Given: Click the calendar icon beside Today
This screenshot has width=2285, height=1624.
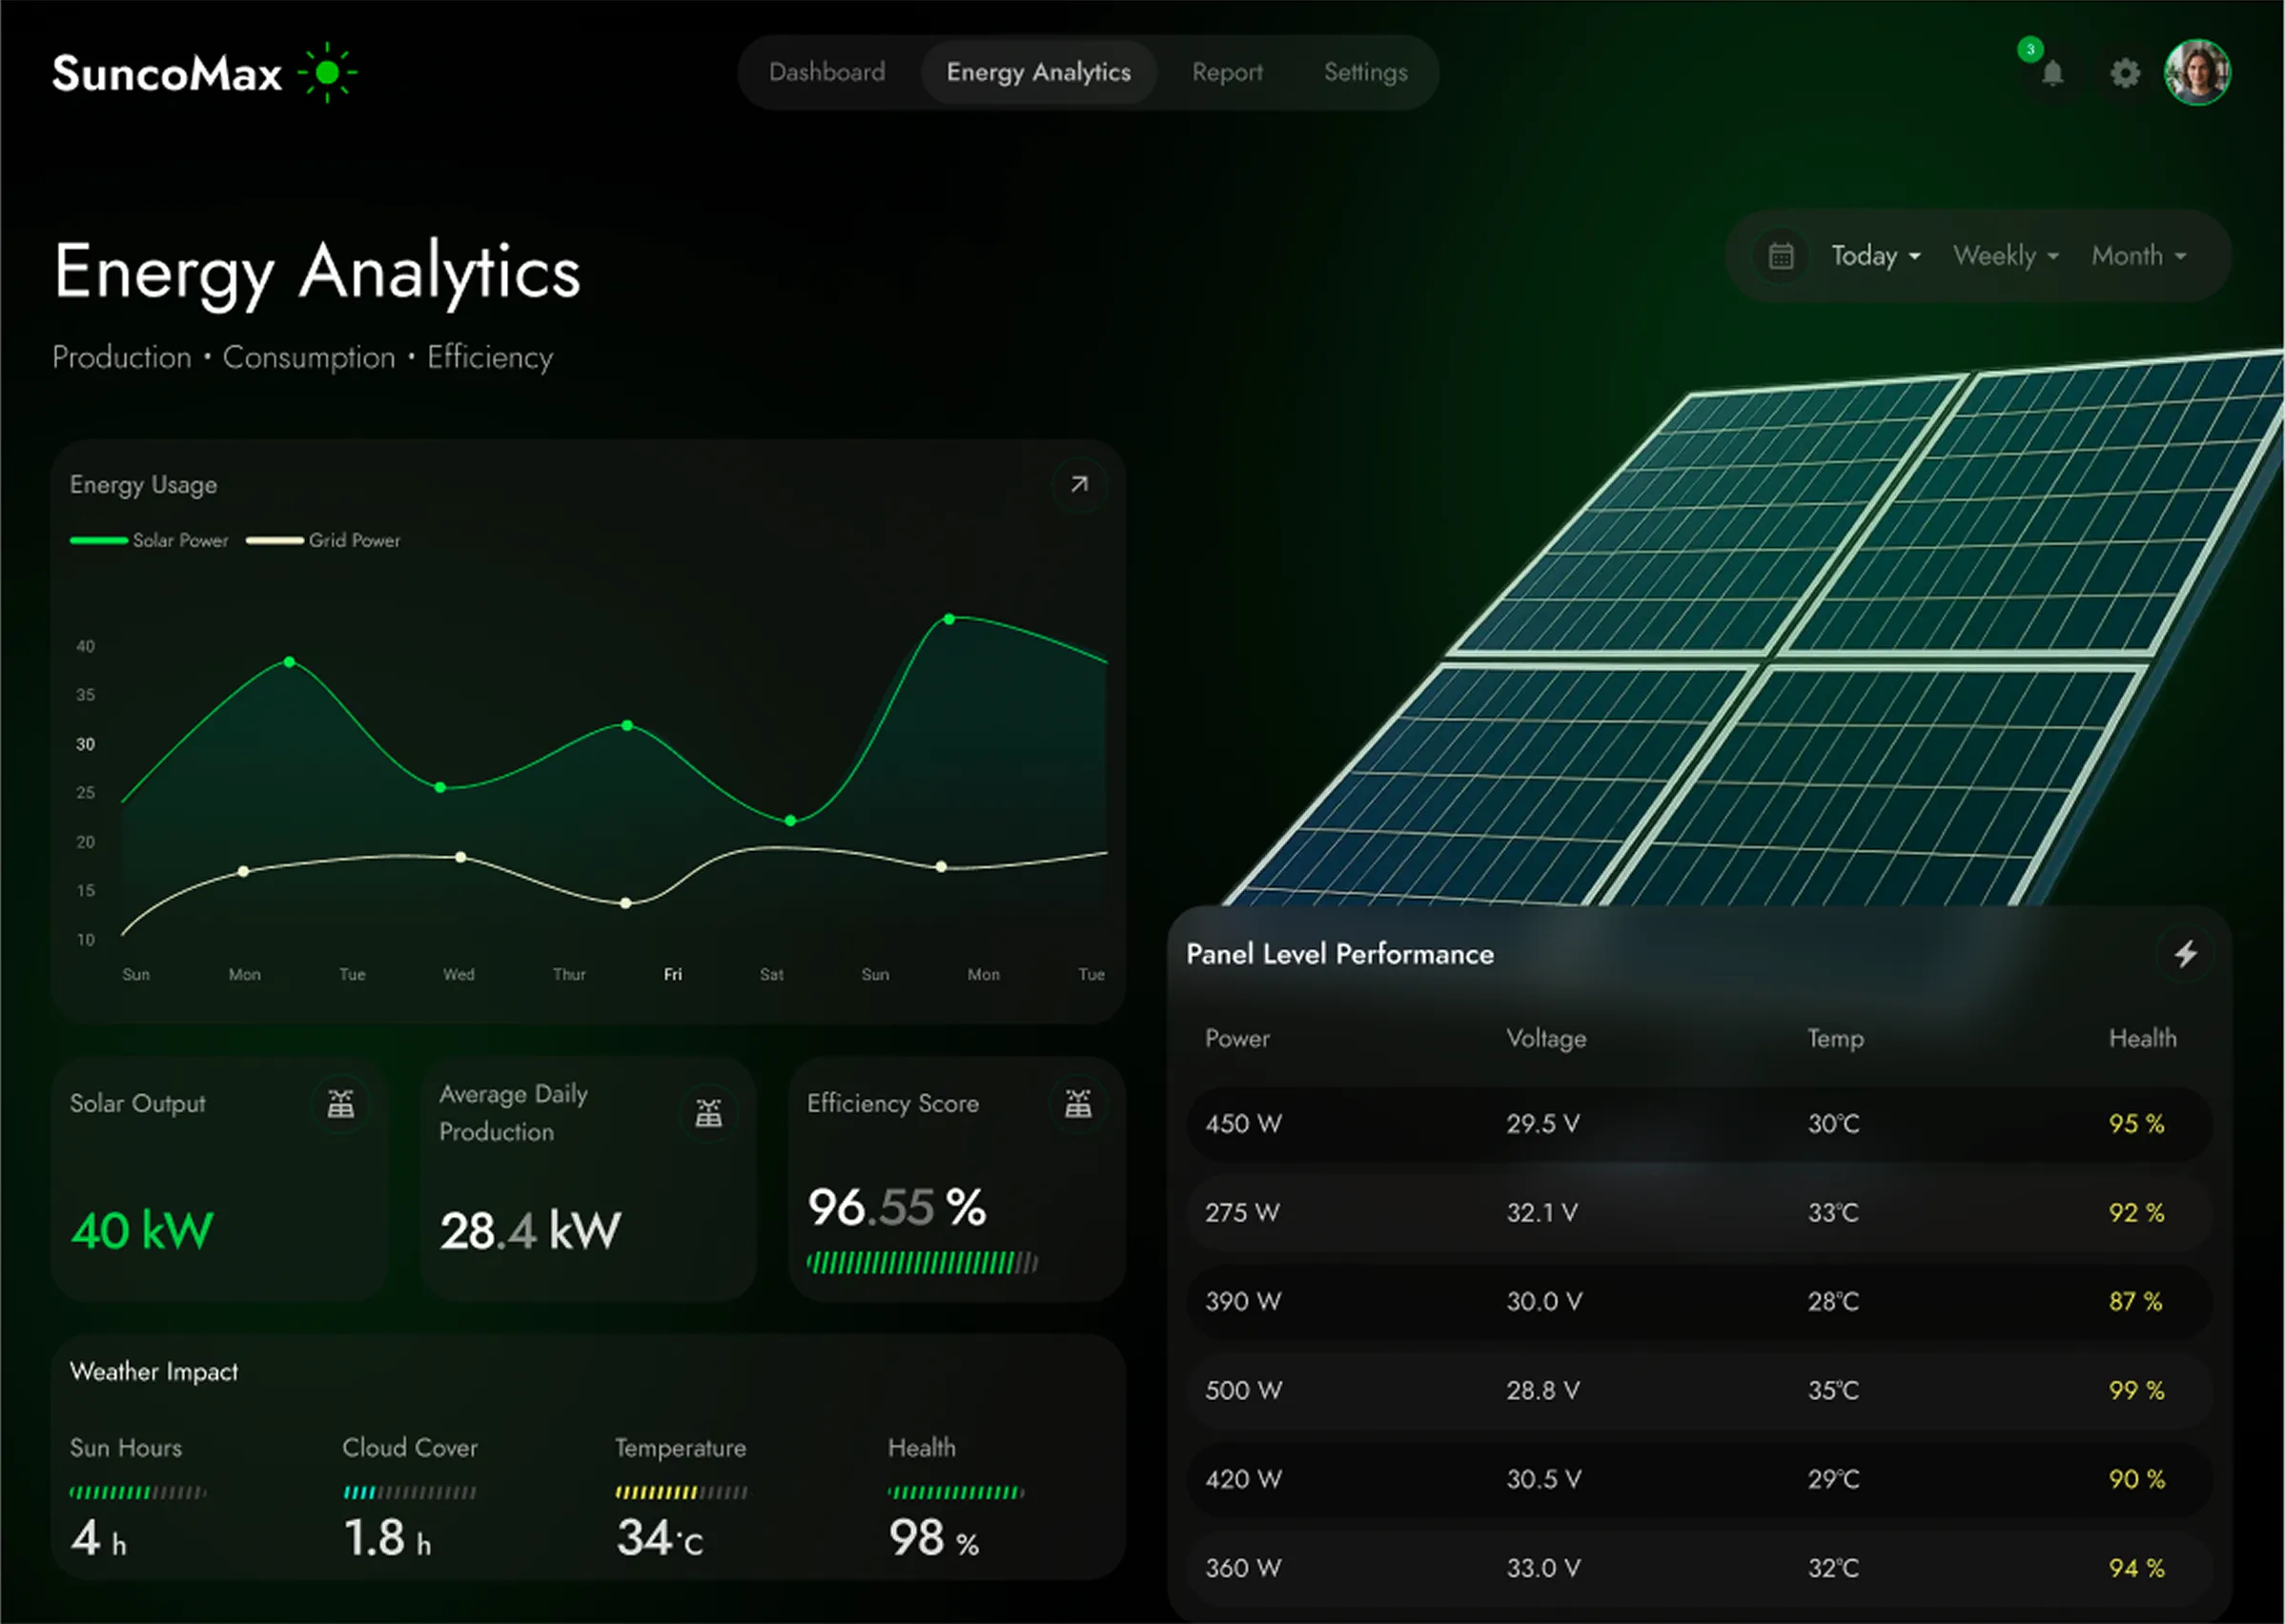Looking at the screenshot, I should pos(1780,257).
